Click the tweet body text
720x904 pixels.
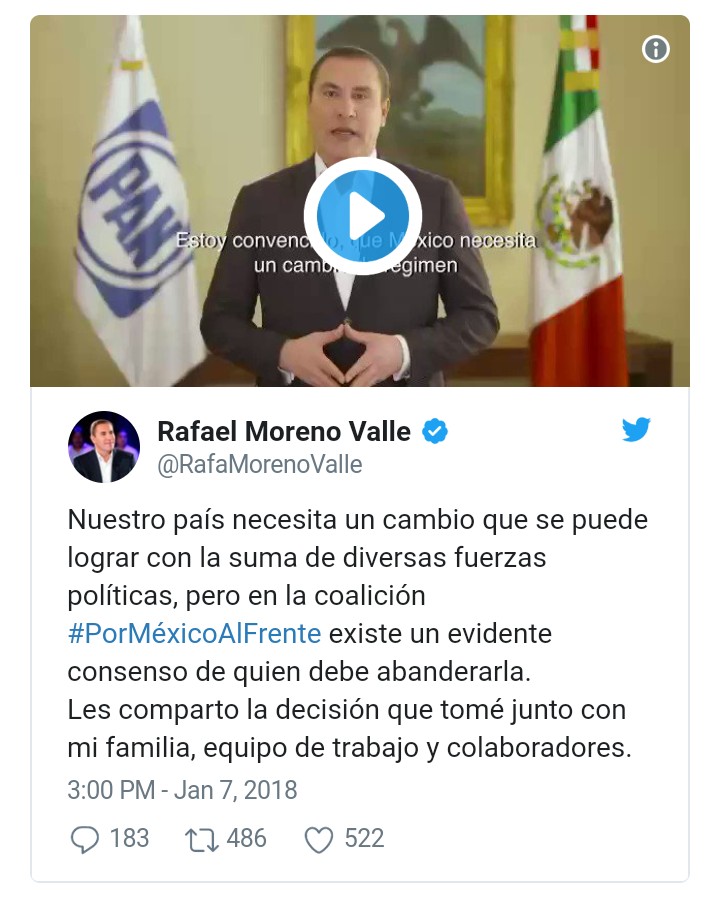click(x=357, y=634)
